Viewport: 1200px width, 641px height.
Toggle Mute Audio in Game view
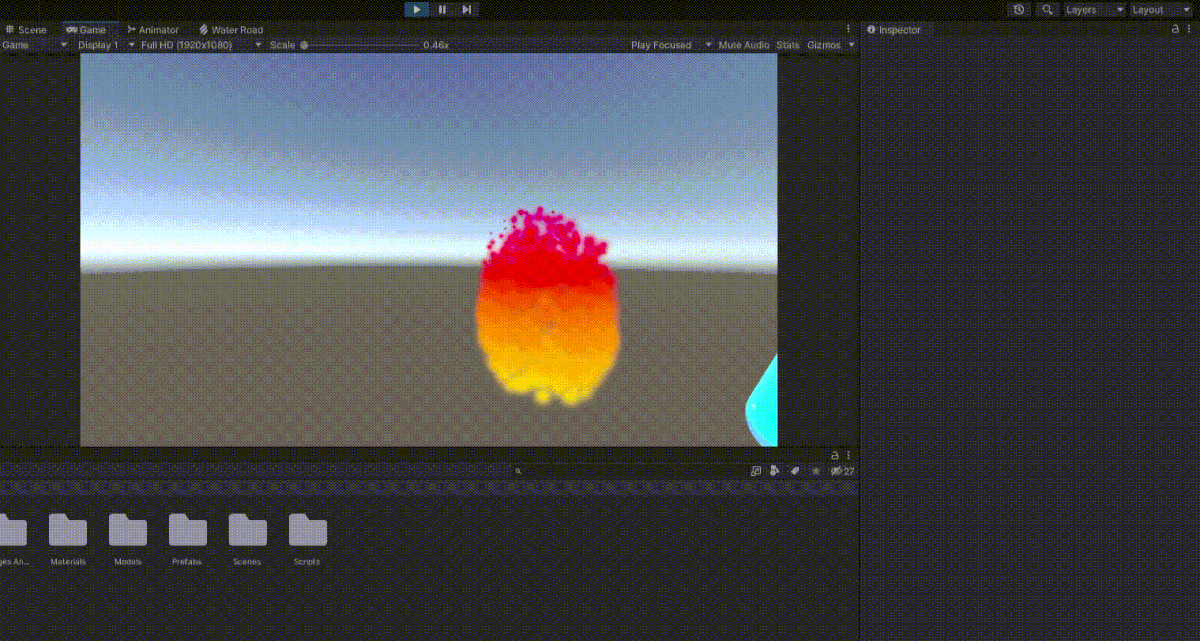pos(744,45)
